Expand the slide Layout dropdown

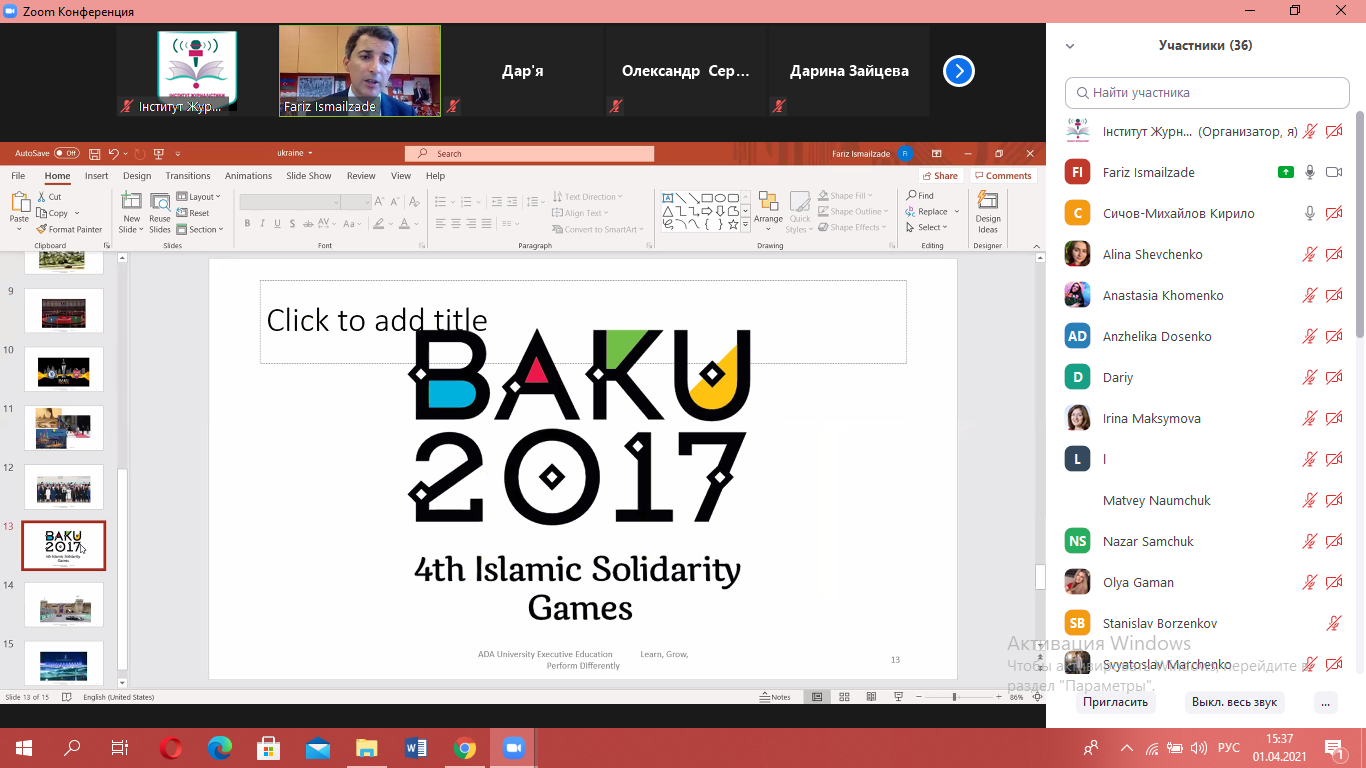pyautogui.click(x=198, y=197)
